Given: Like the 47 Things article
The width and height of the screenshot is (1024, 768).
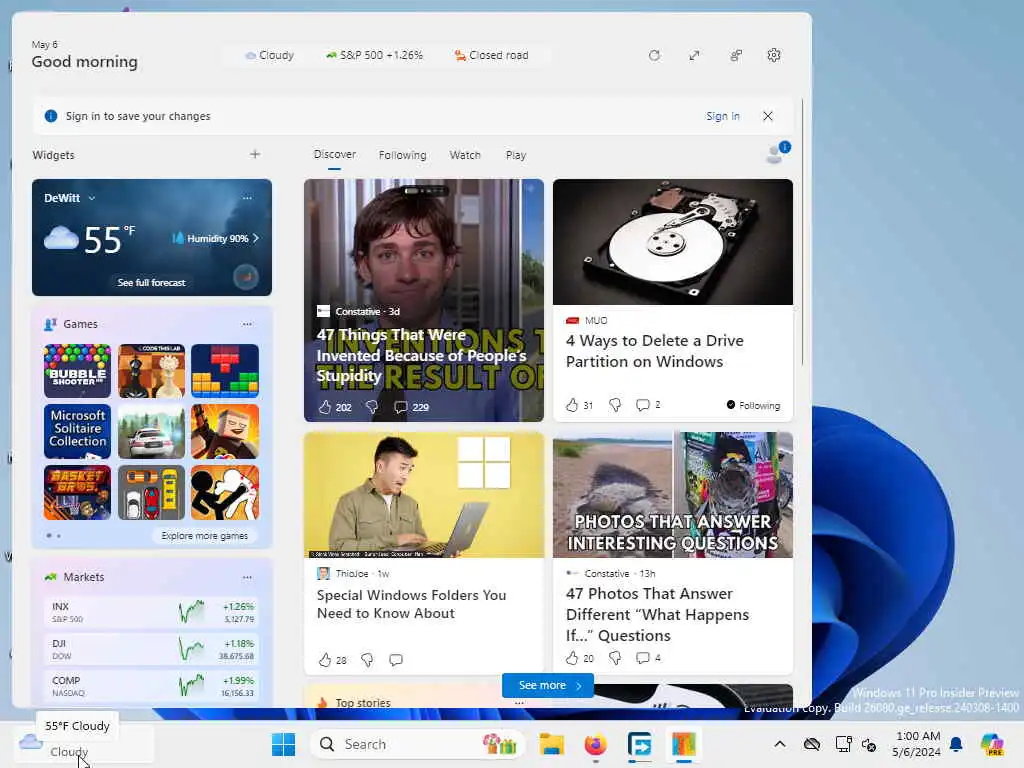Looking at the screenshot, I should point(325,407).
